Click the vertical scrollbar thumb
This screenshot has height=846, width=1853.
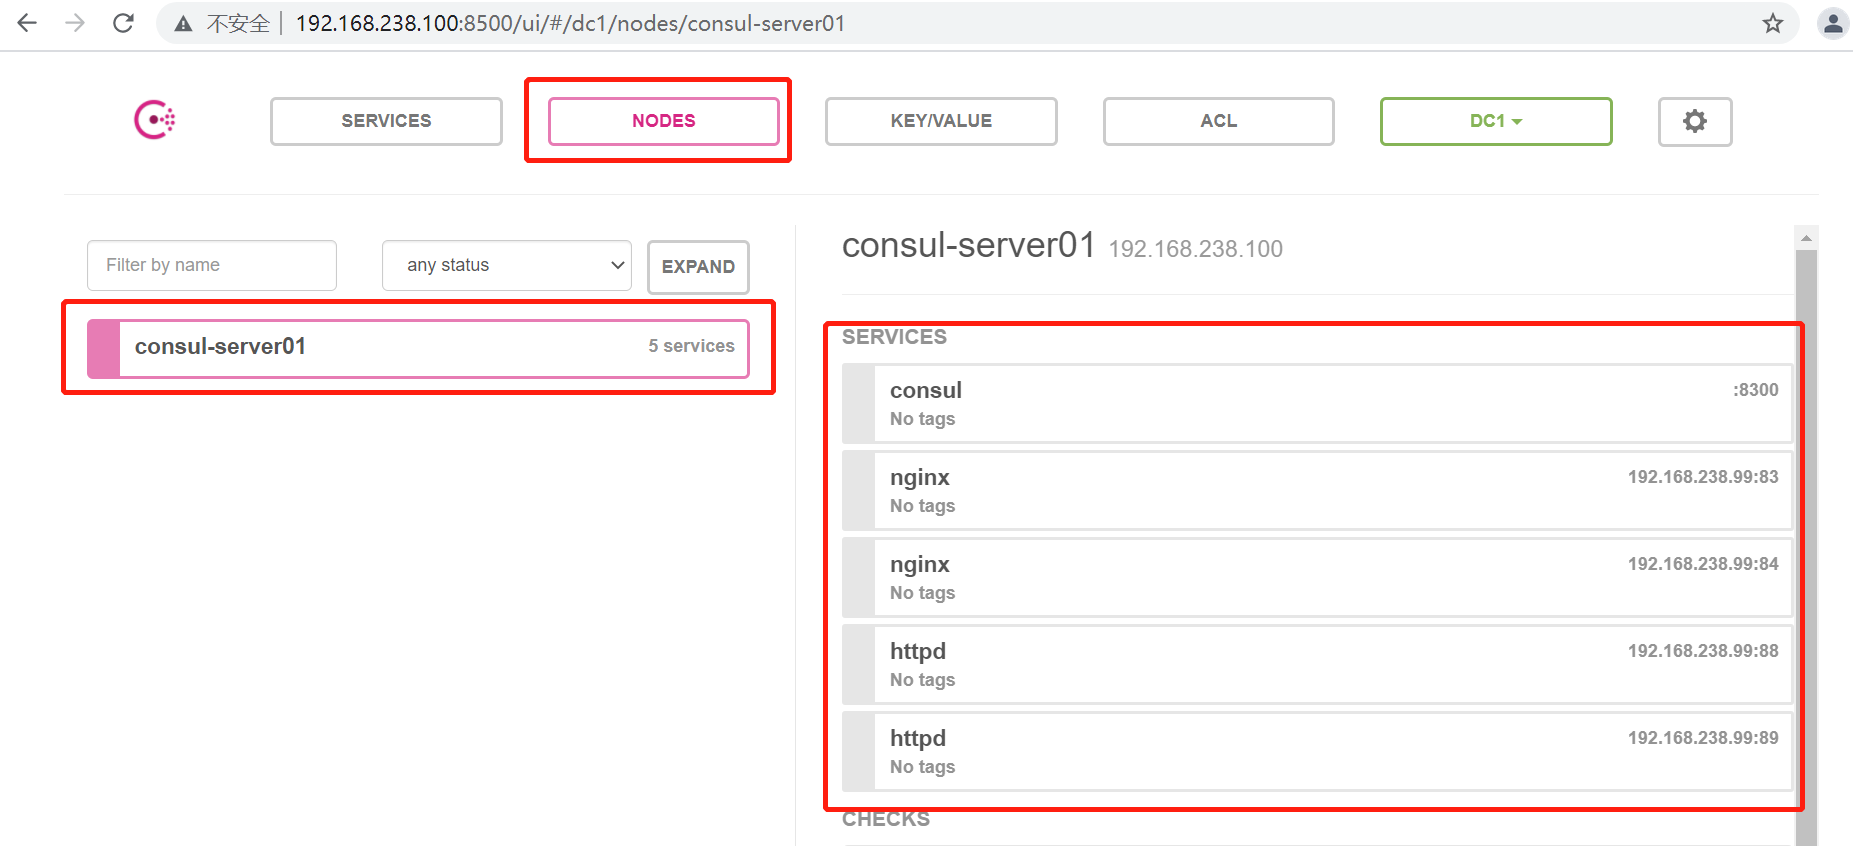pyautogui.click(x=1806, y=548)
